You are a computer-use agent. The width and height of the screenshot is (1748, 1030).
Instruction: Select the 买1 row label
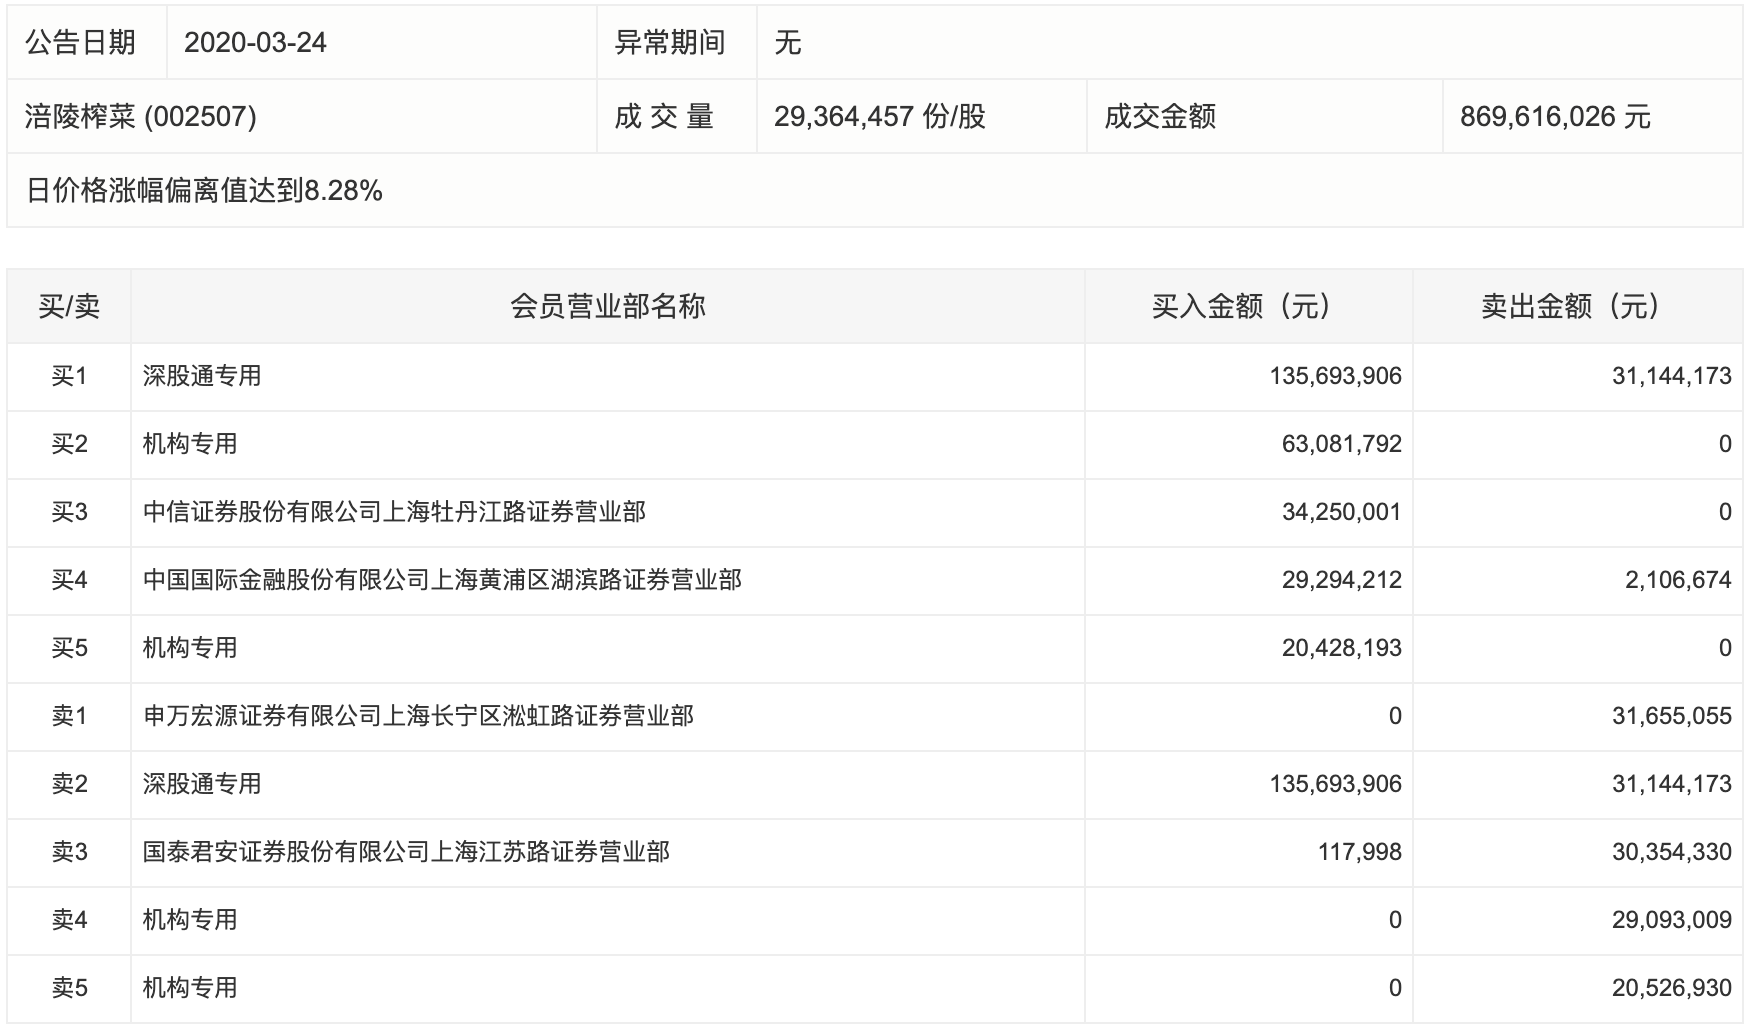tap(69, 376)
